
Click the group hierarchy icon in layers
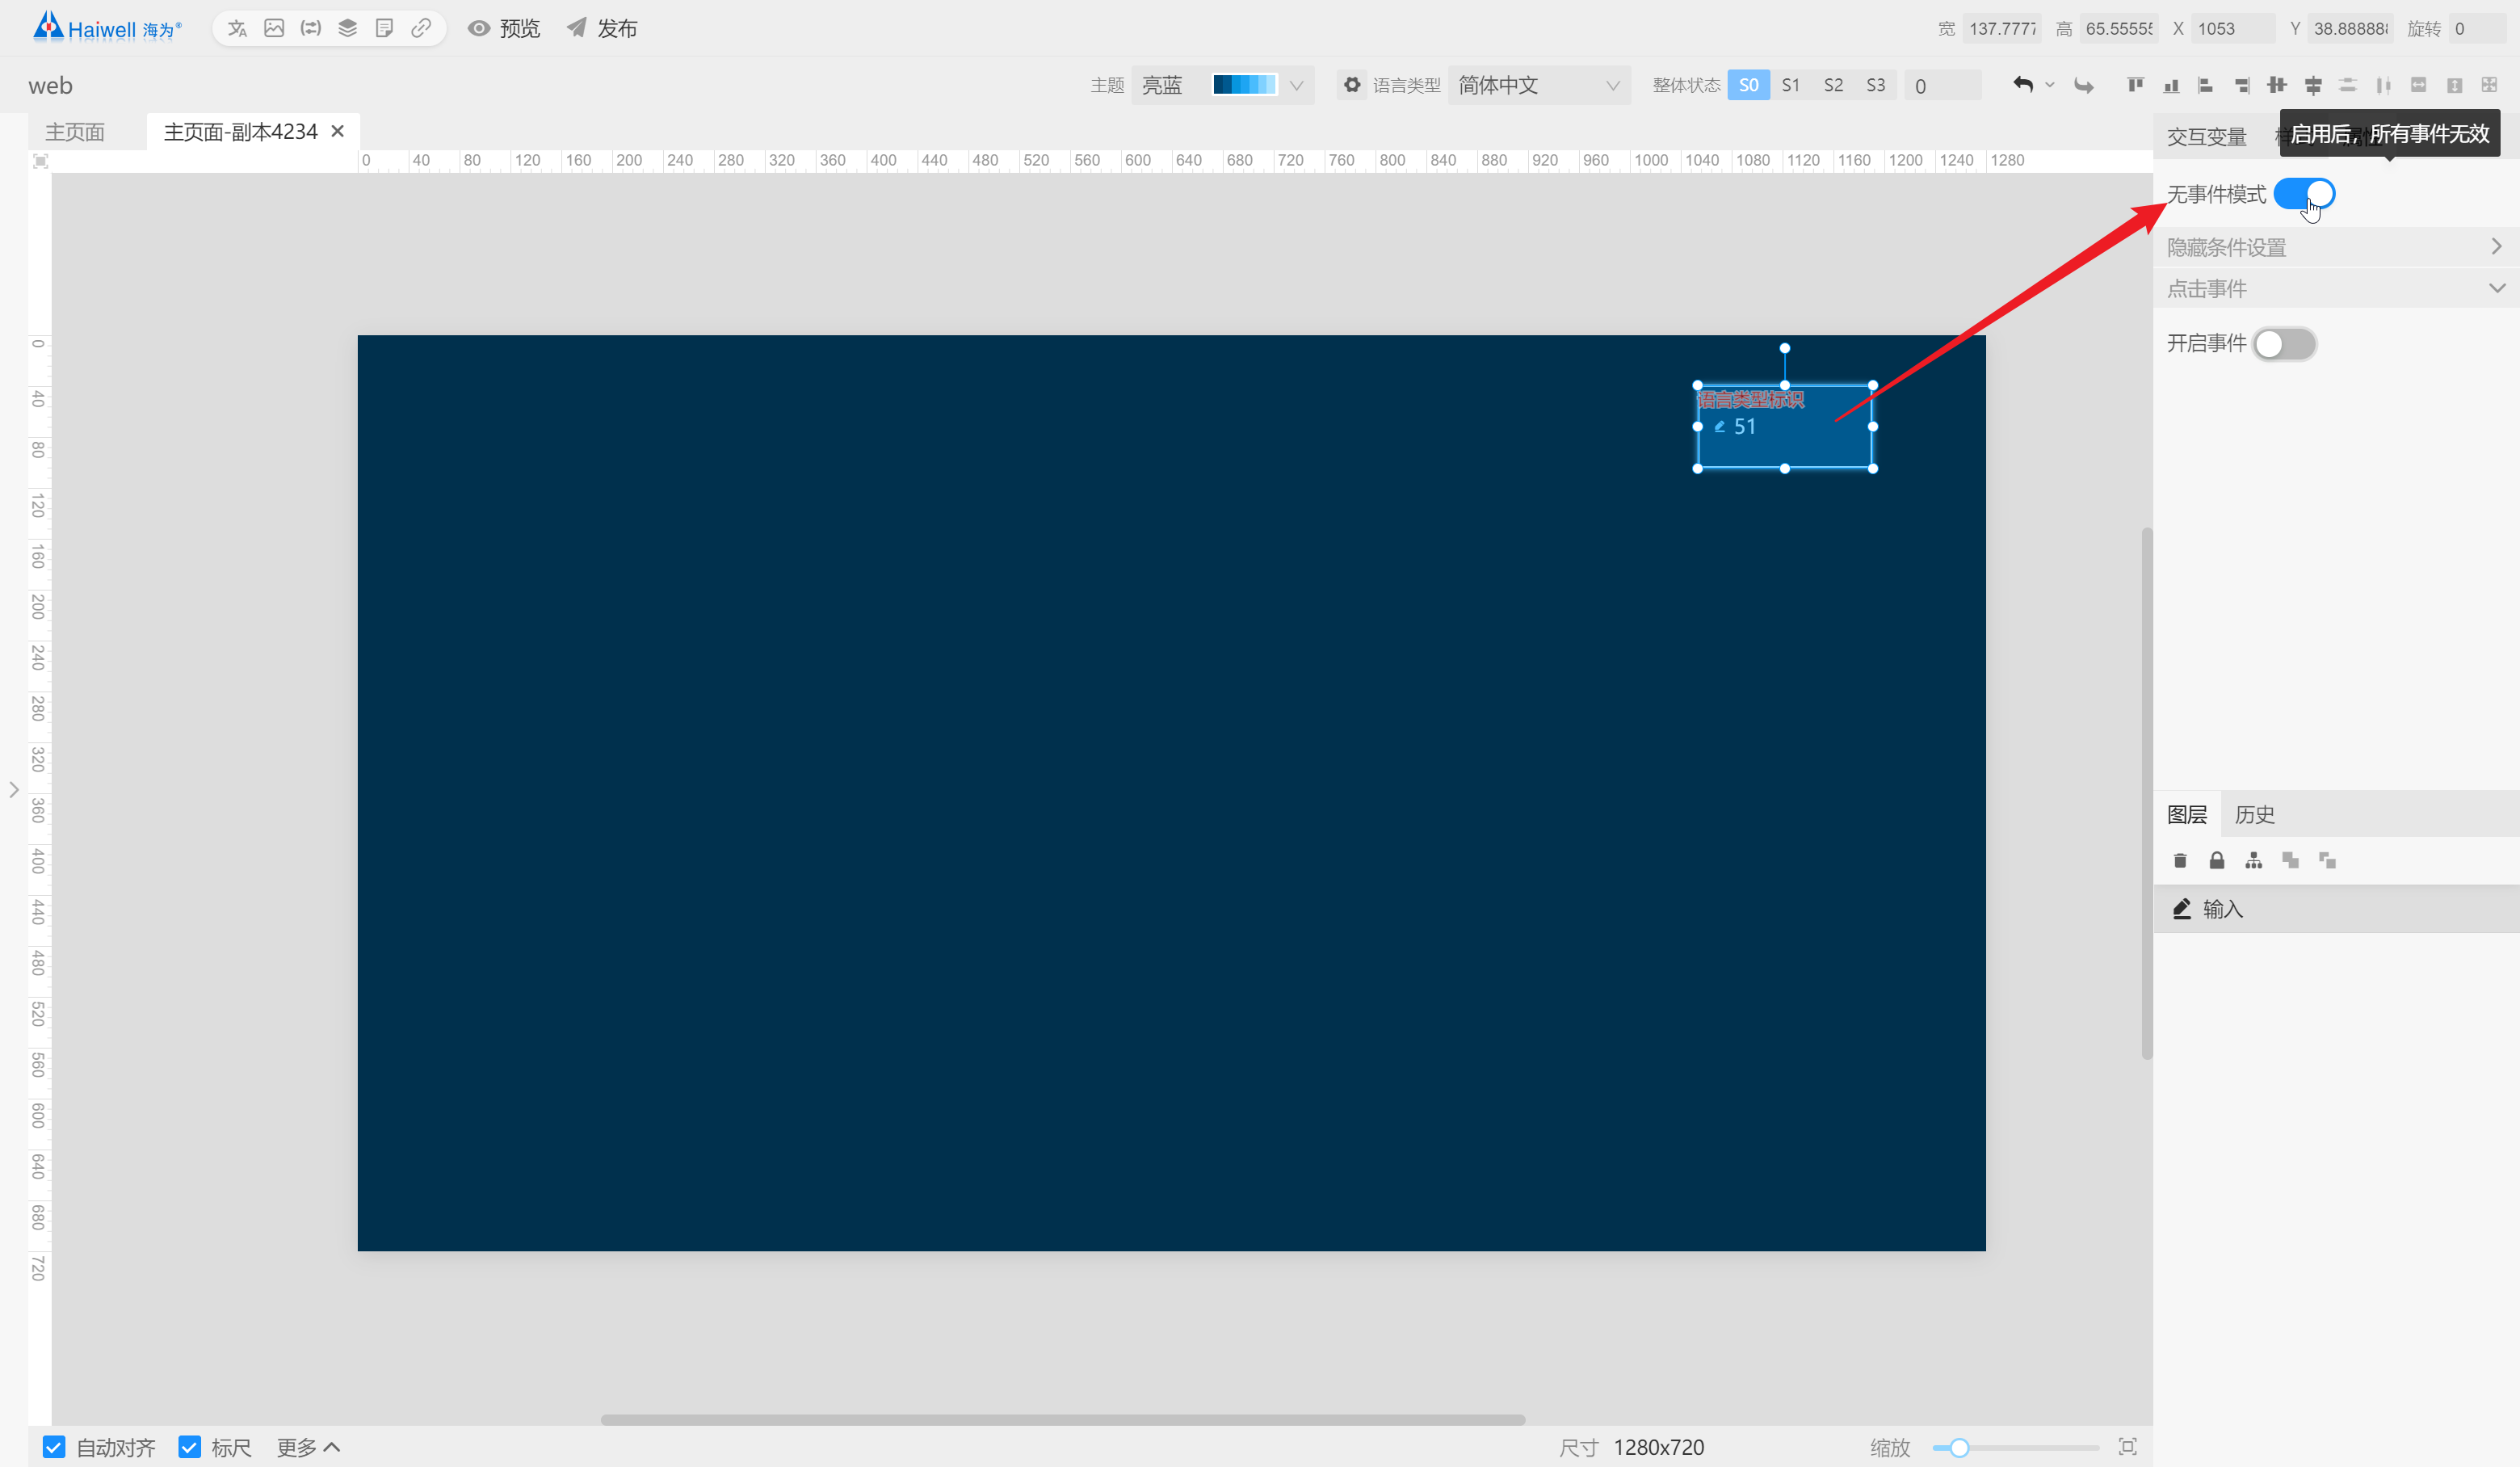[2254, 860]
